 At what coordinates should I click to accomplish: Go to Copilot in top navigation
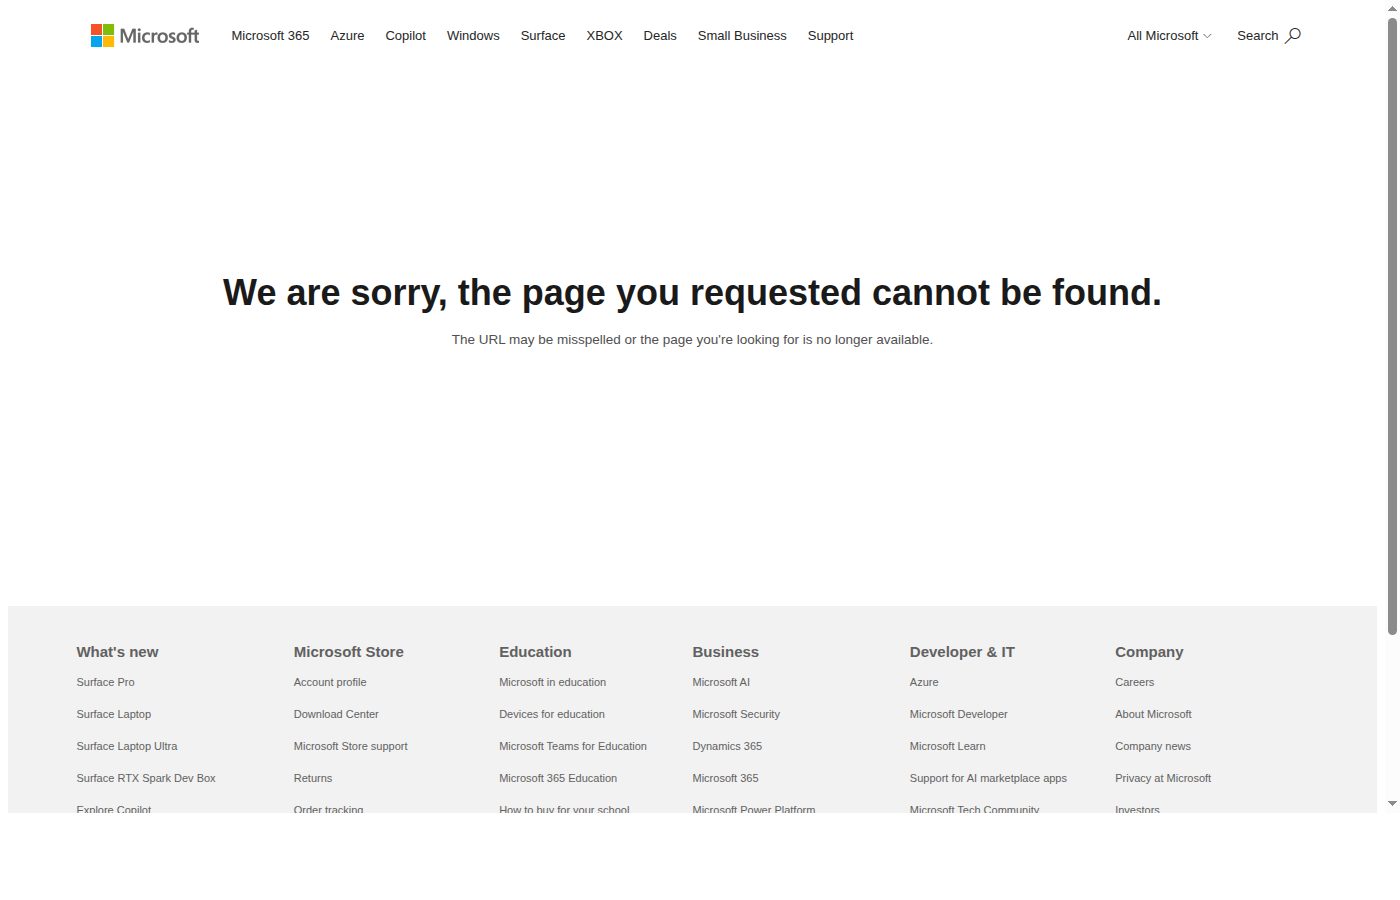pos(405,35)
